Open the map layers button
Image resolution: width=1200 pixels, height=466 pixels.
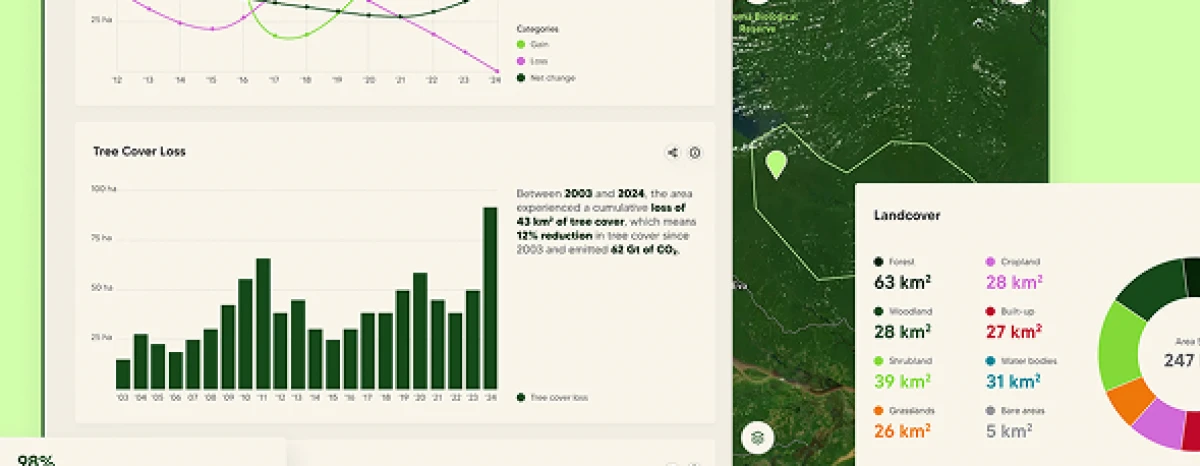click(x=758, y=437)
